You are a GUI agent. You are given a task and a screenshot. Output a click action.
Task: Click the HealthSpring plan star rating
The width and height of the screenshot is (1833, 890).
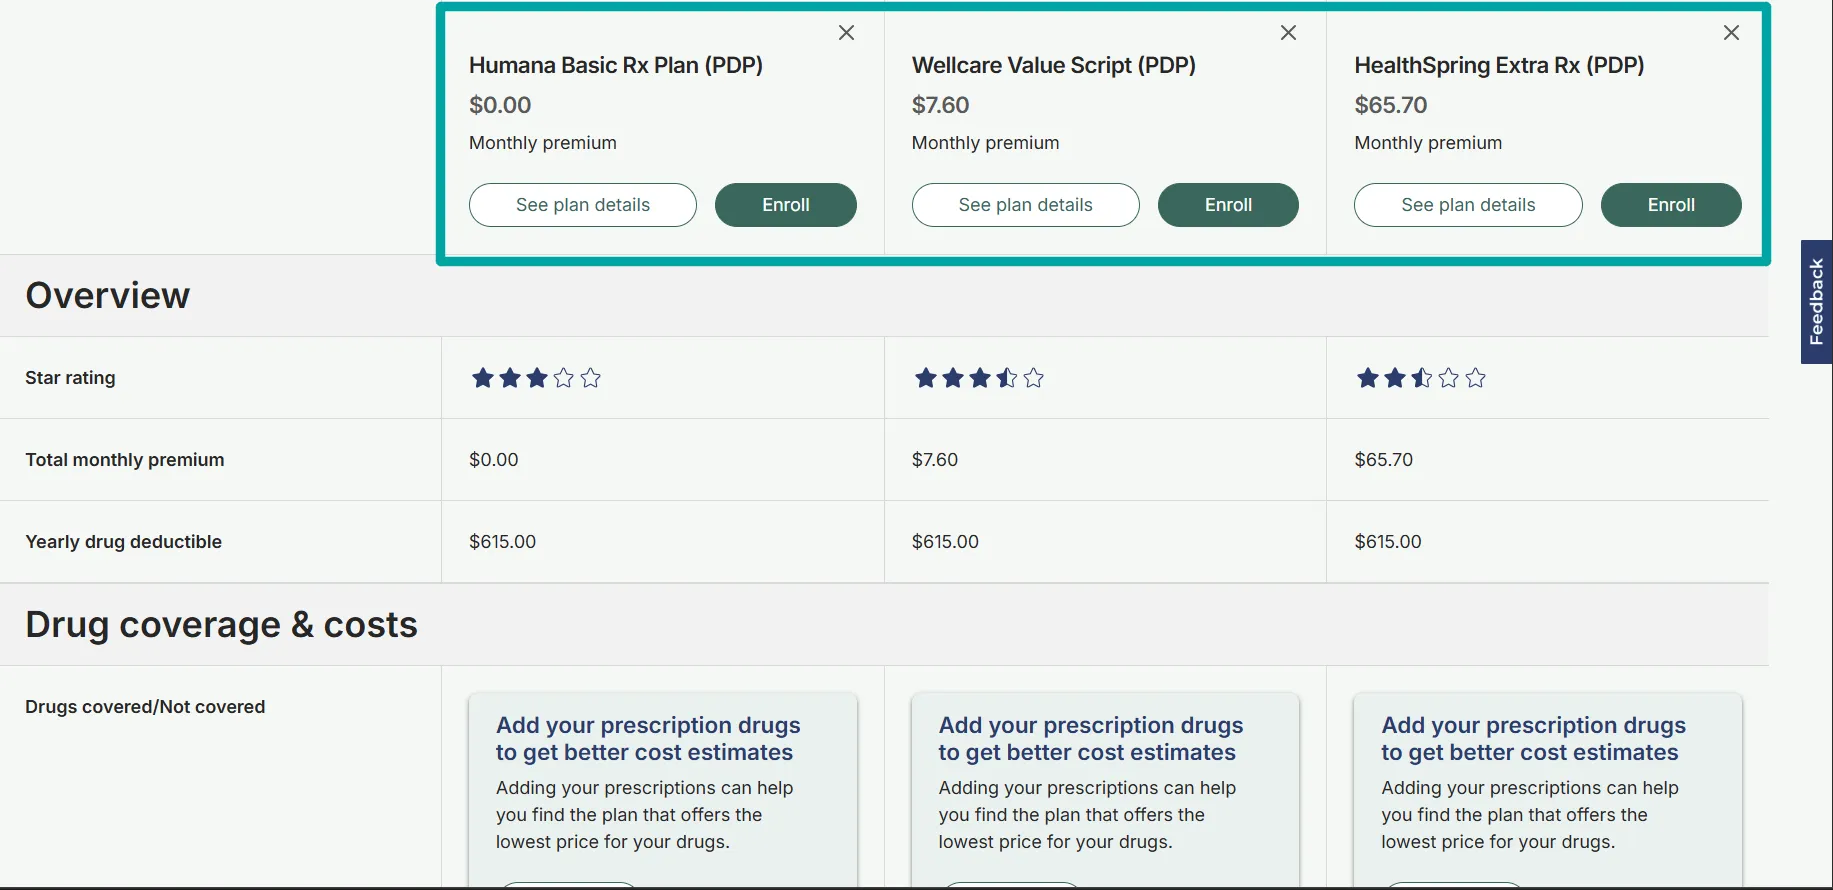click(1421, 378)
